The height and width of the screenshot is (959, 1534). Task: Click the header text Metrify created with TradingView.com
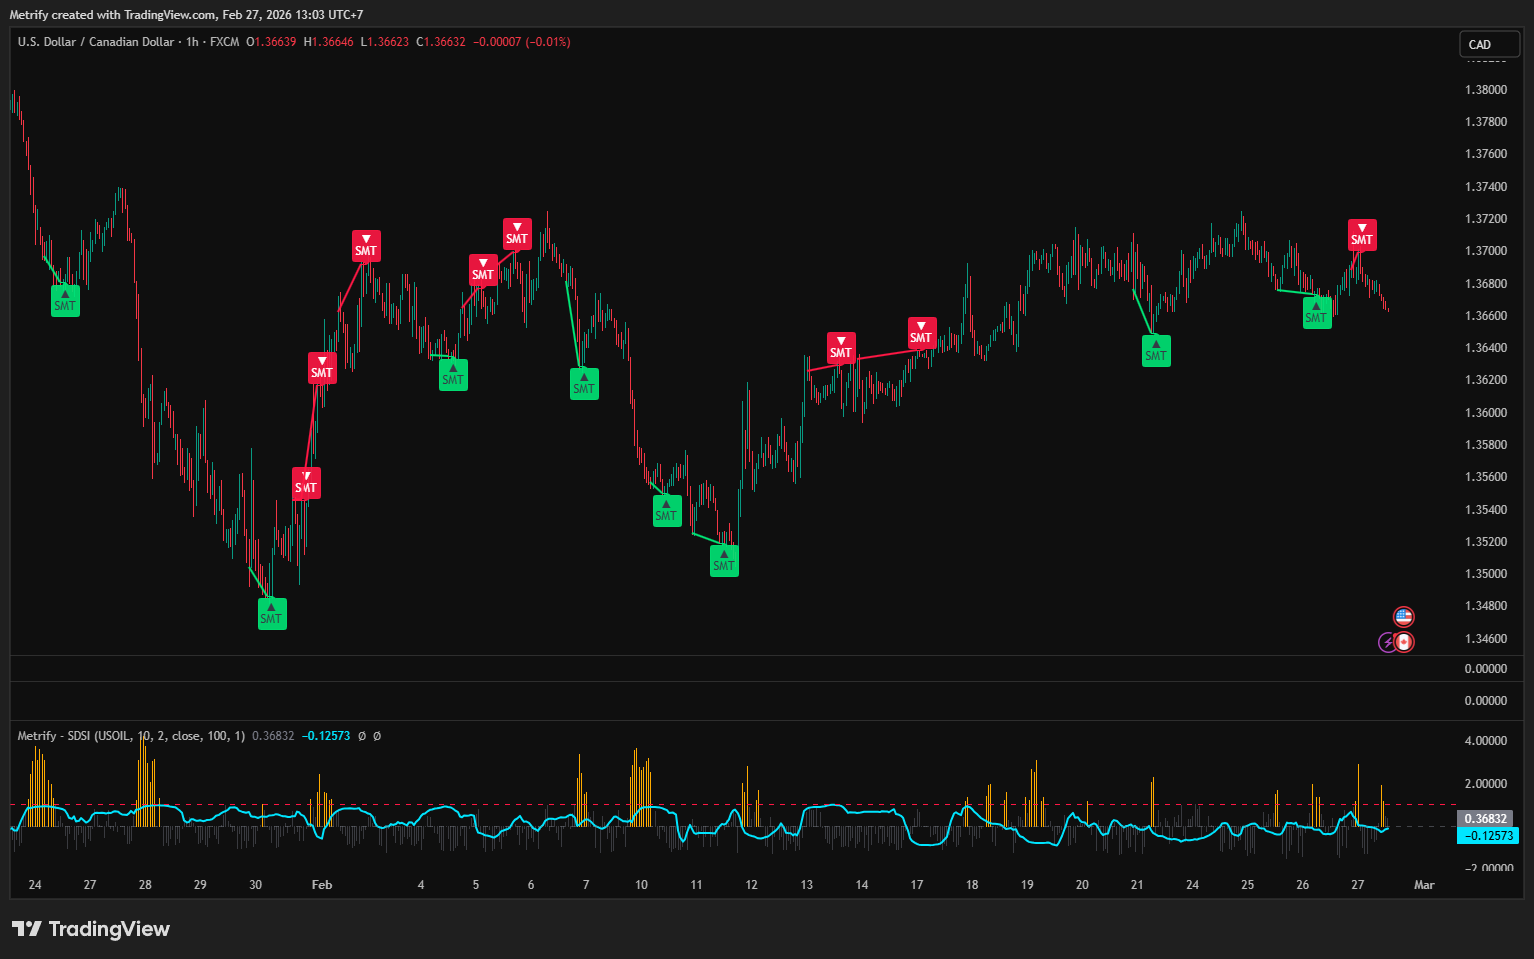(x=112, y=15)
